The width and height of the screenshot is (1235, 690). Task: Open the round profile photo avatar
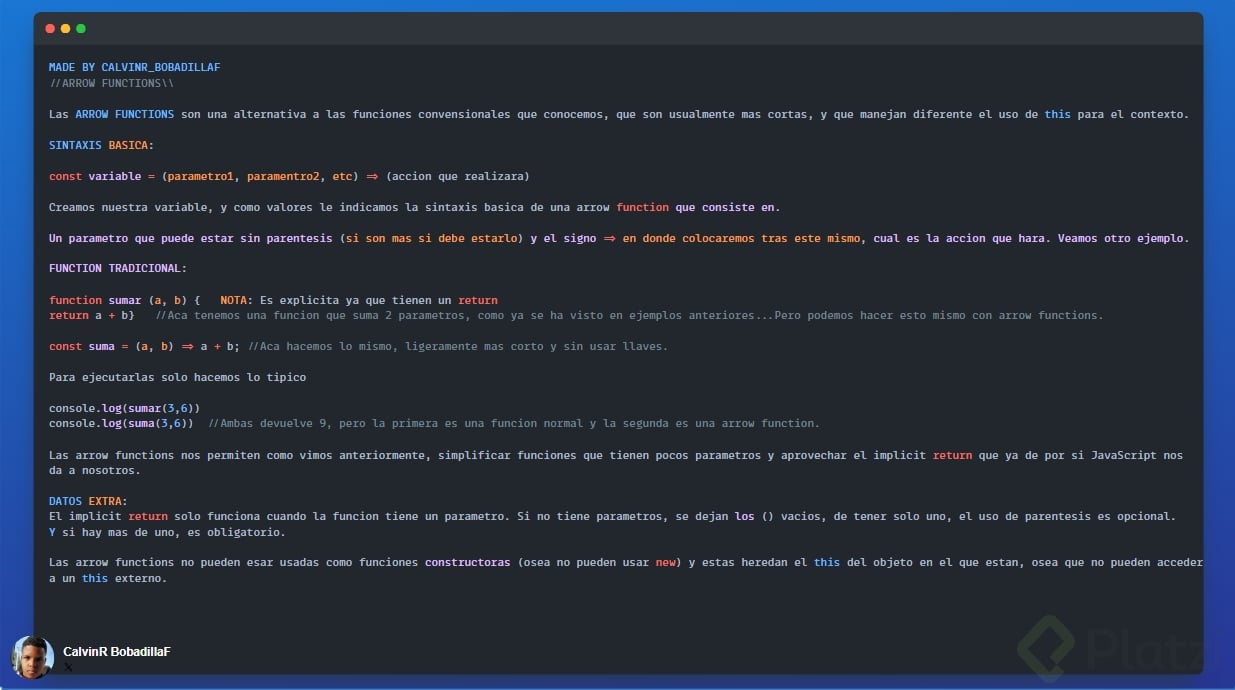point(32,658)
